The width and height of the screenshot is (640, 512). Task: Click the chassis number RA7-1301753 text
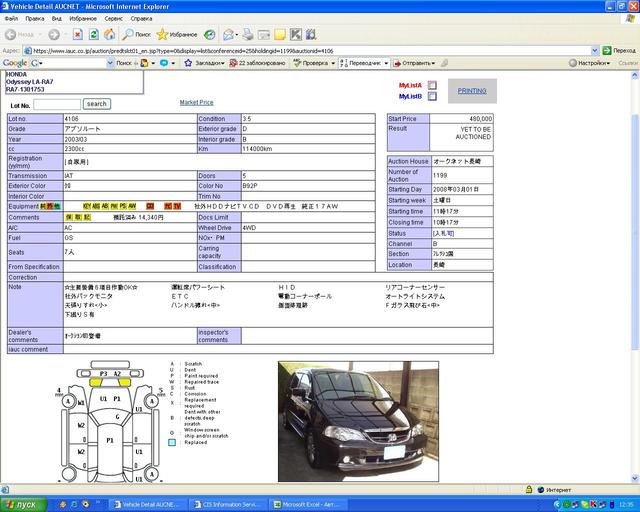(25, 89)
